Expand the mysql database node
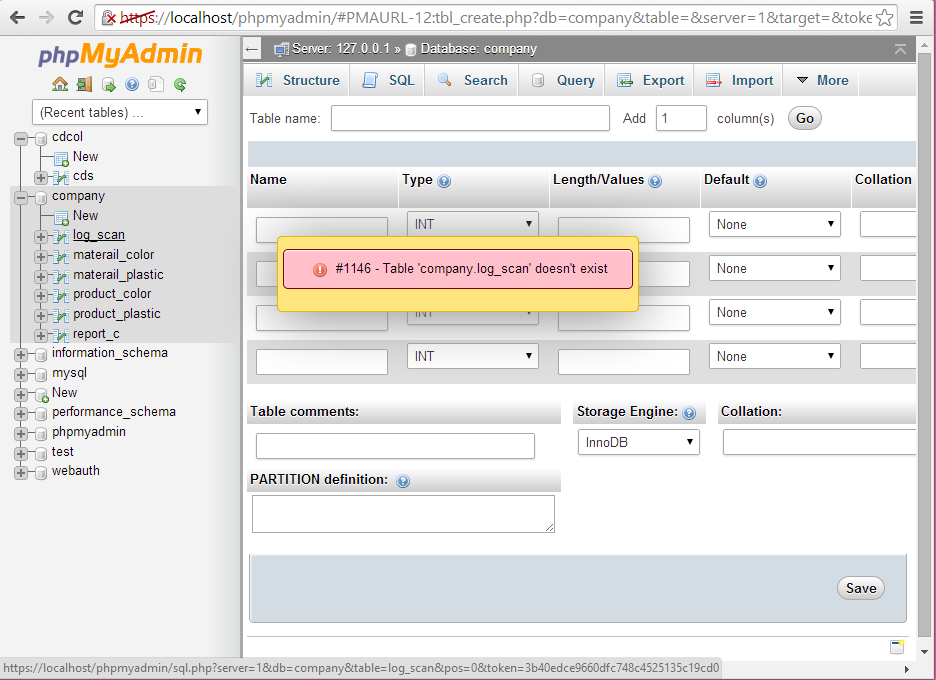Screen dimensions: 936x680 point(20,372)
